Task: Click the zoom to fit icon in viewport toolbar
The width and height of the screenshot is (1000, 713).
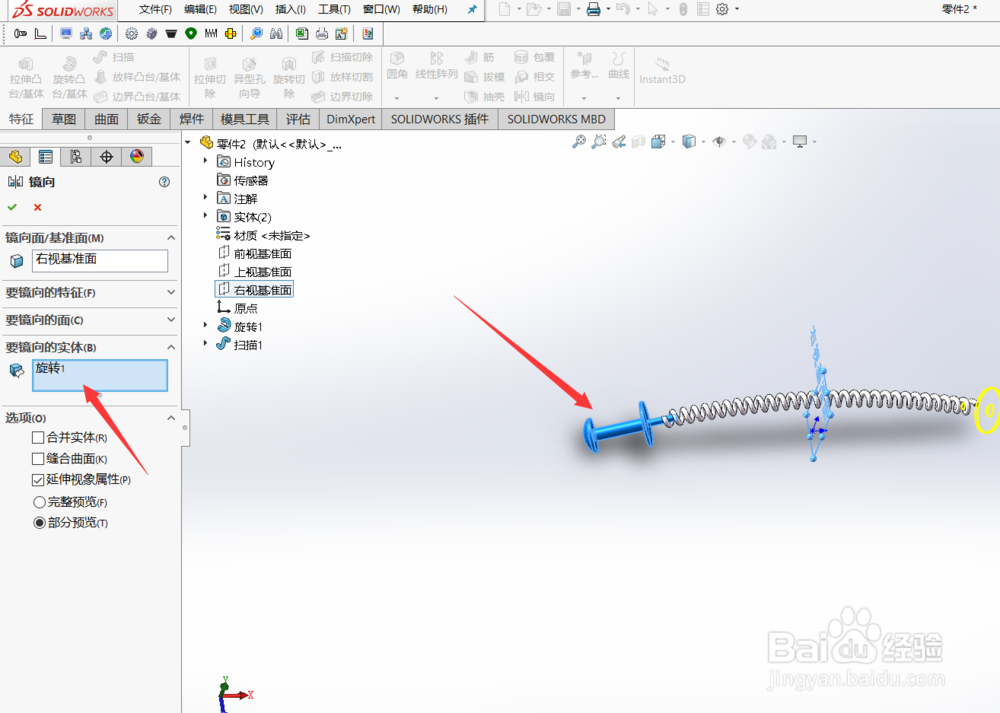Action: [x=578, y=142]
